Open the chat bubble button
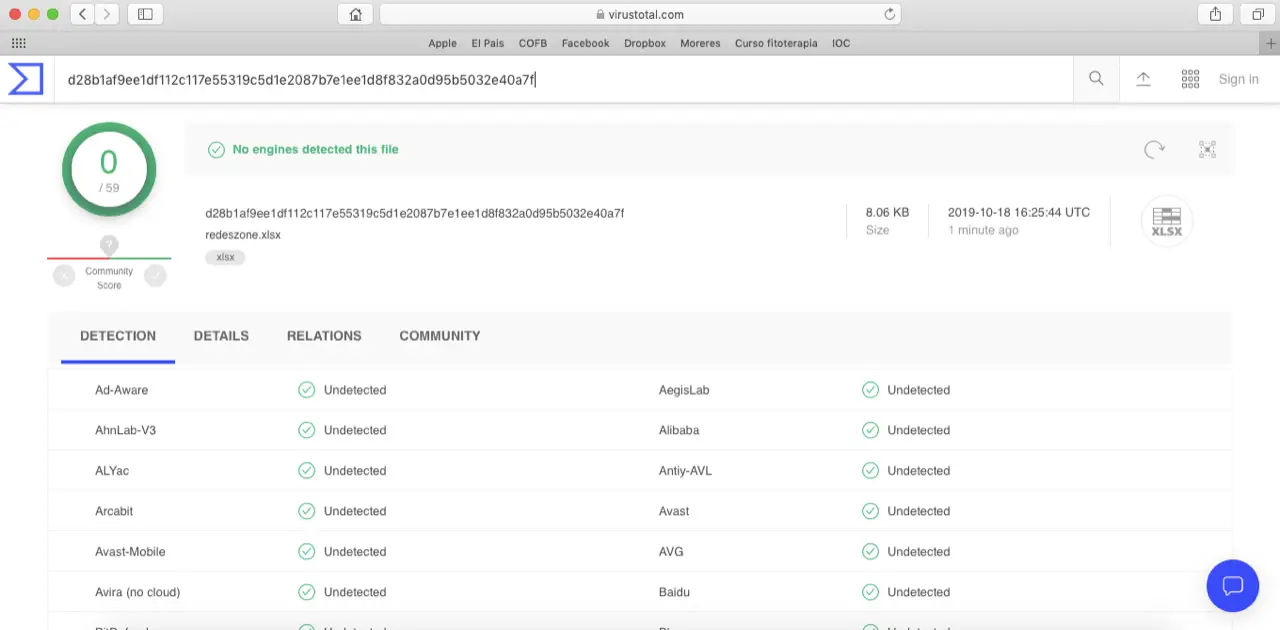This screenshot has width=1280, height=630. point(1232,585)
